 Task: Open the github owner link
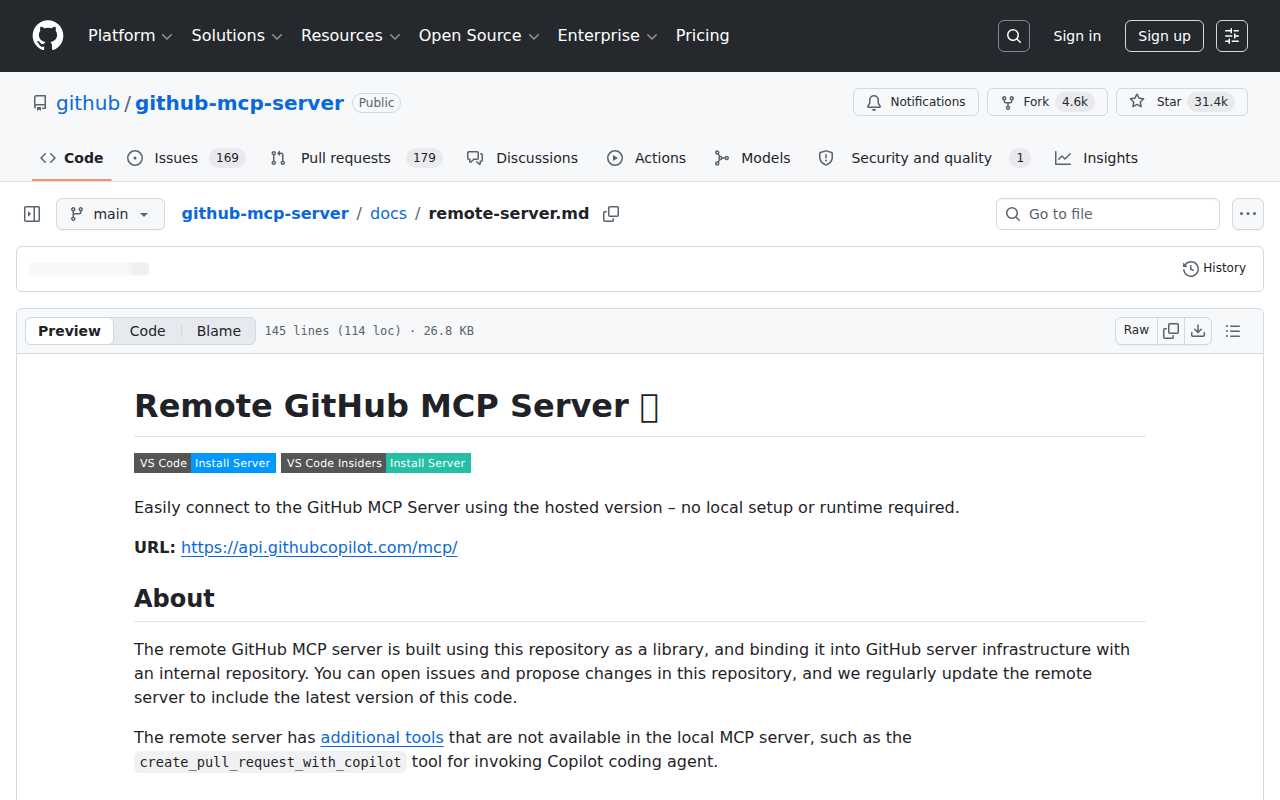88,103
